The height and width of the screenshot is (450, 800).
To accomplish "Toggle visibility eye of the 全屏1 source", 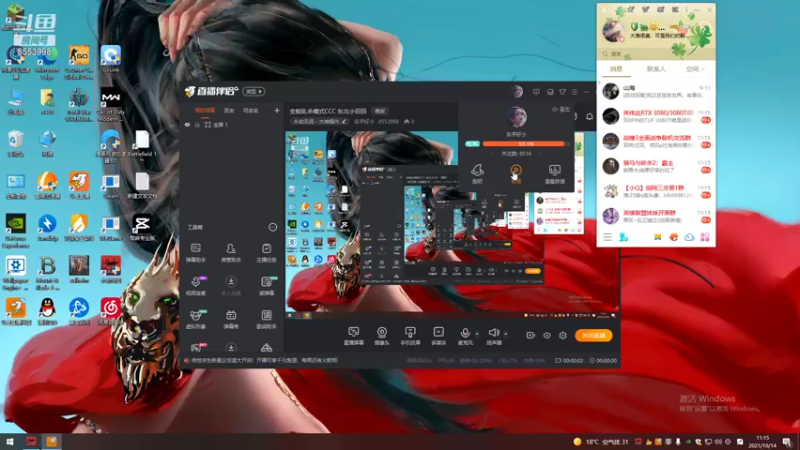I will click(x=187, y=124).
